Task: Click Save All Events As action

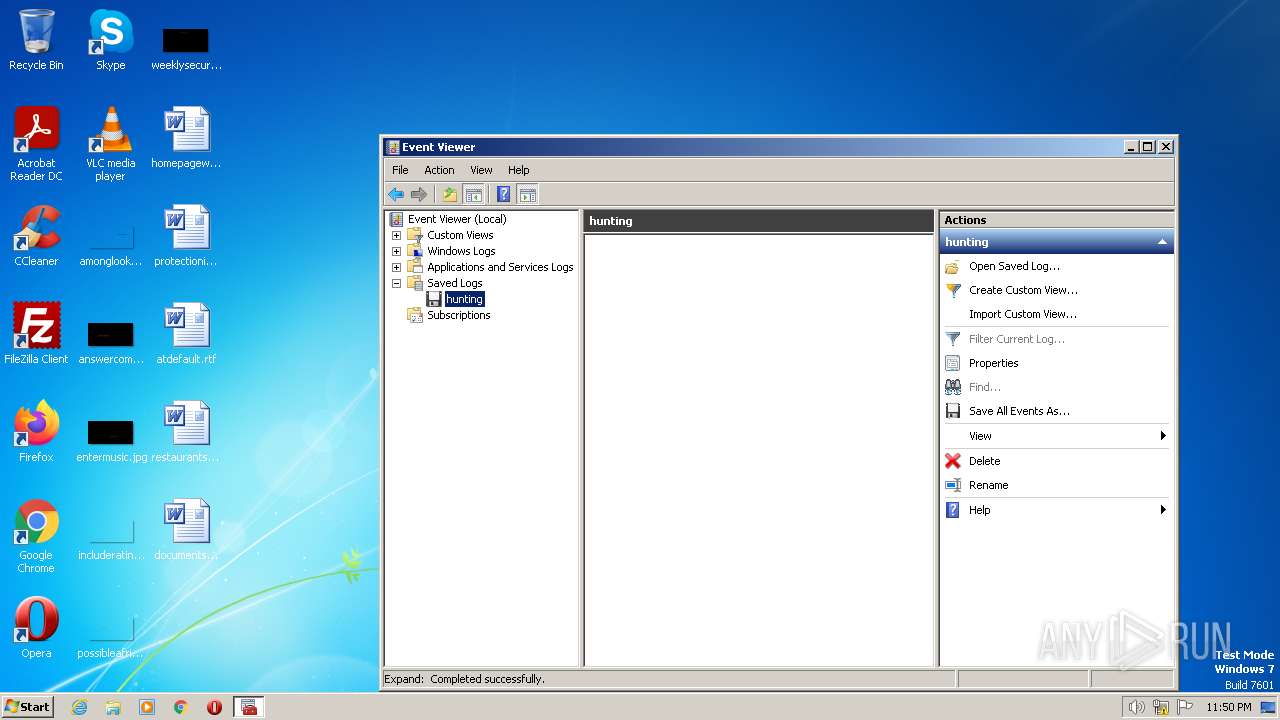Action: coord(1019,411)
